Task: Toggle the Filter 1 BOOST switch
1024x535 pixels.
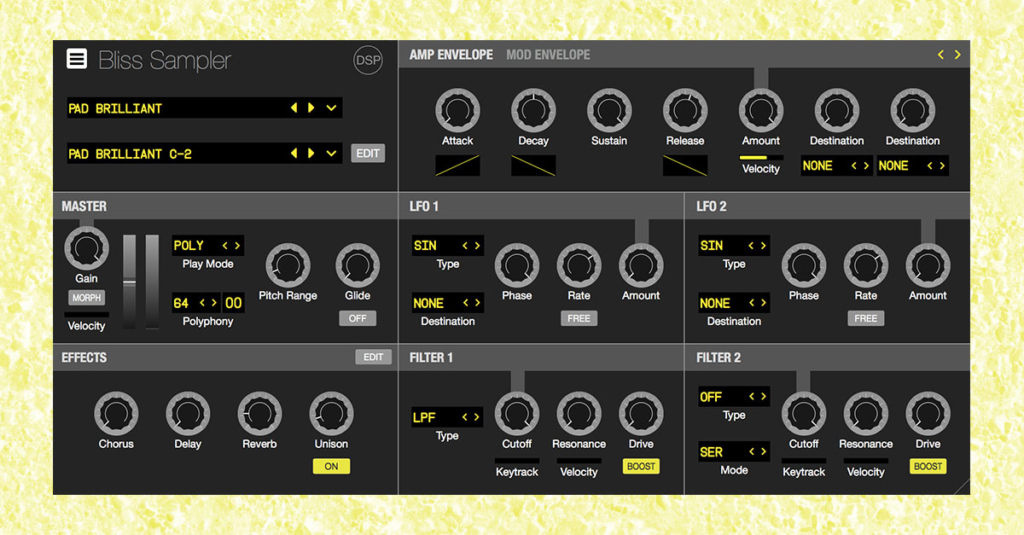Action: [641, 466]
